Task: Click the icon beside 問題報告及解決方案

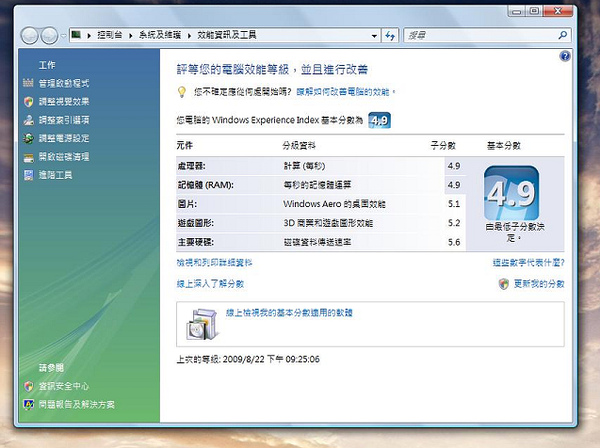Action: tap(29, 404)
